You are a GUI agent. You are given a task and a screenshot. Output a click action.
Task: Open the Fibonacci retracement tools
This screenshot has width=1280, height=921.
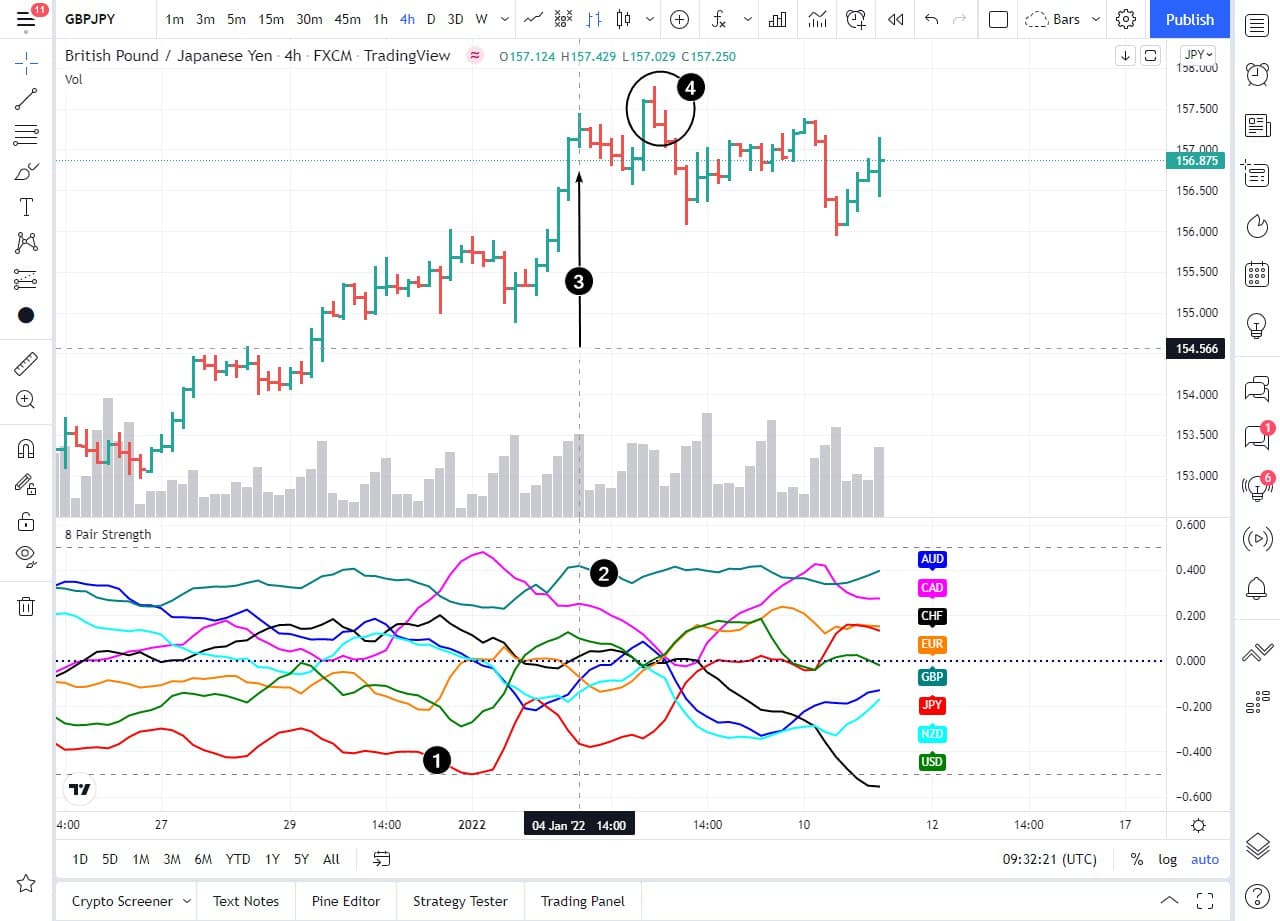coord(26,135)
